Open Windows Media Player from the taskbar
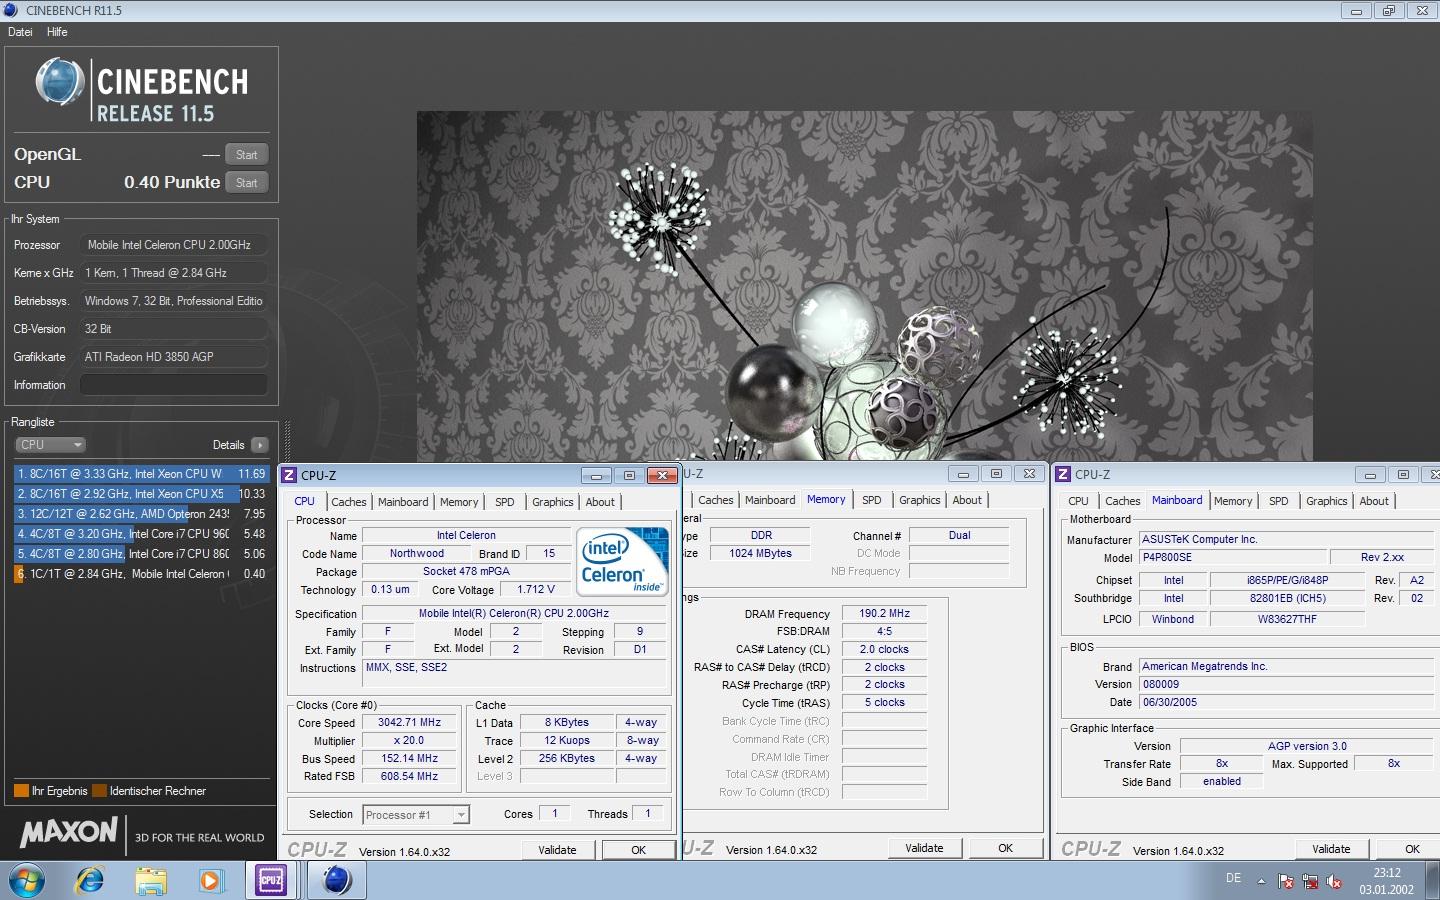 [x=210, y=881]
